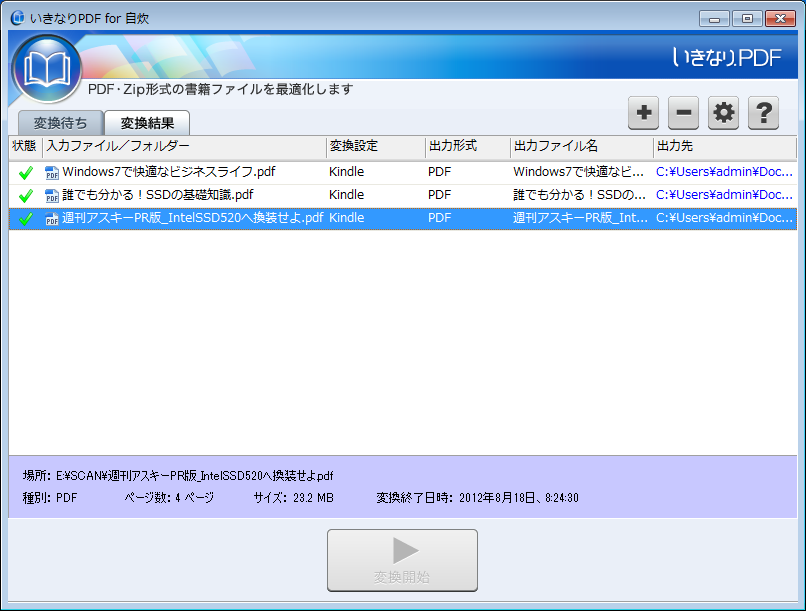
Task: Close the いきなりPDF window
Action: (780, 19)
